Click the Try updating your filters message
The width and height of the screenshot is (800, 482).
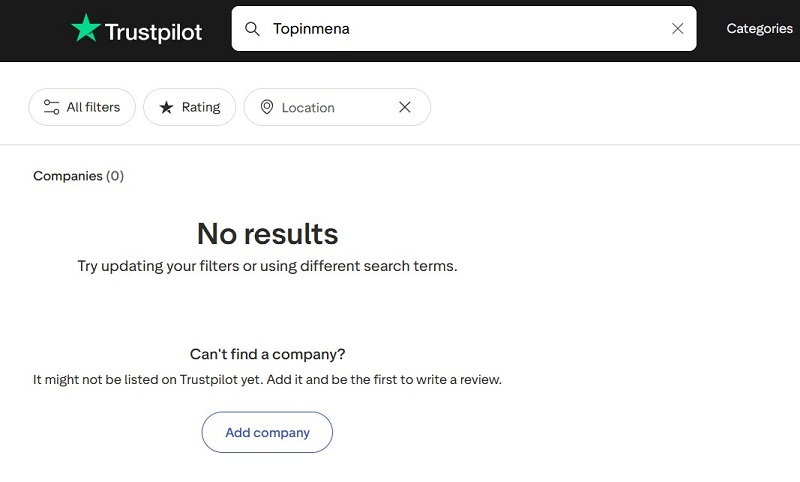click(x=267, y=267)
